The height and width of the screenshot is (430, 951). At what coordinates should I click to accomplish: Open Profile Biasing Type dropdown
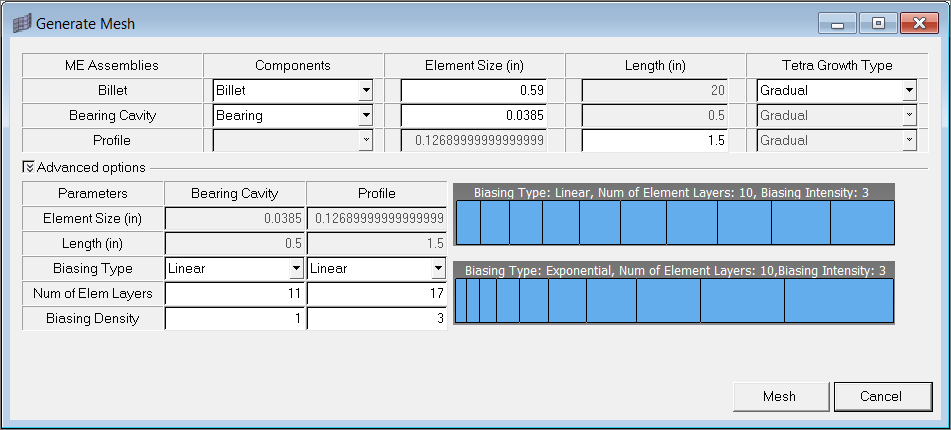coord(437,268)
